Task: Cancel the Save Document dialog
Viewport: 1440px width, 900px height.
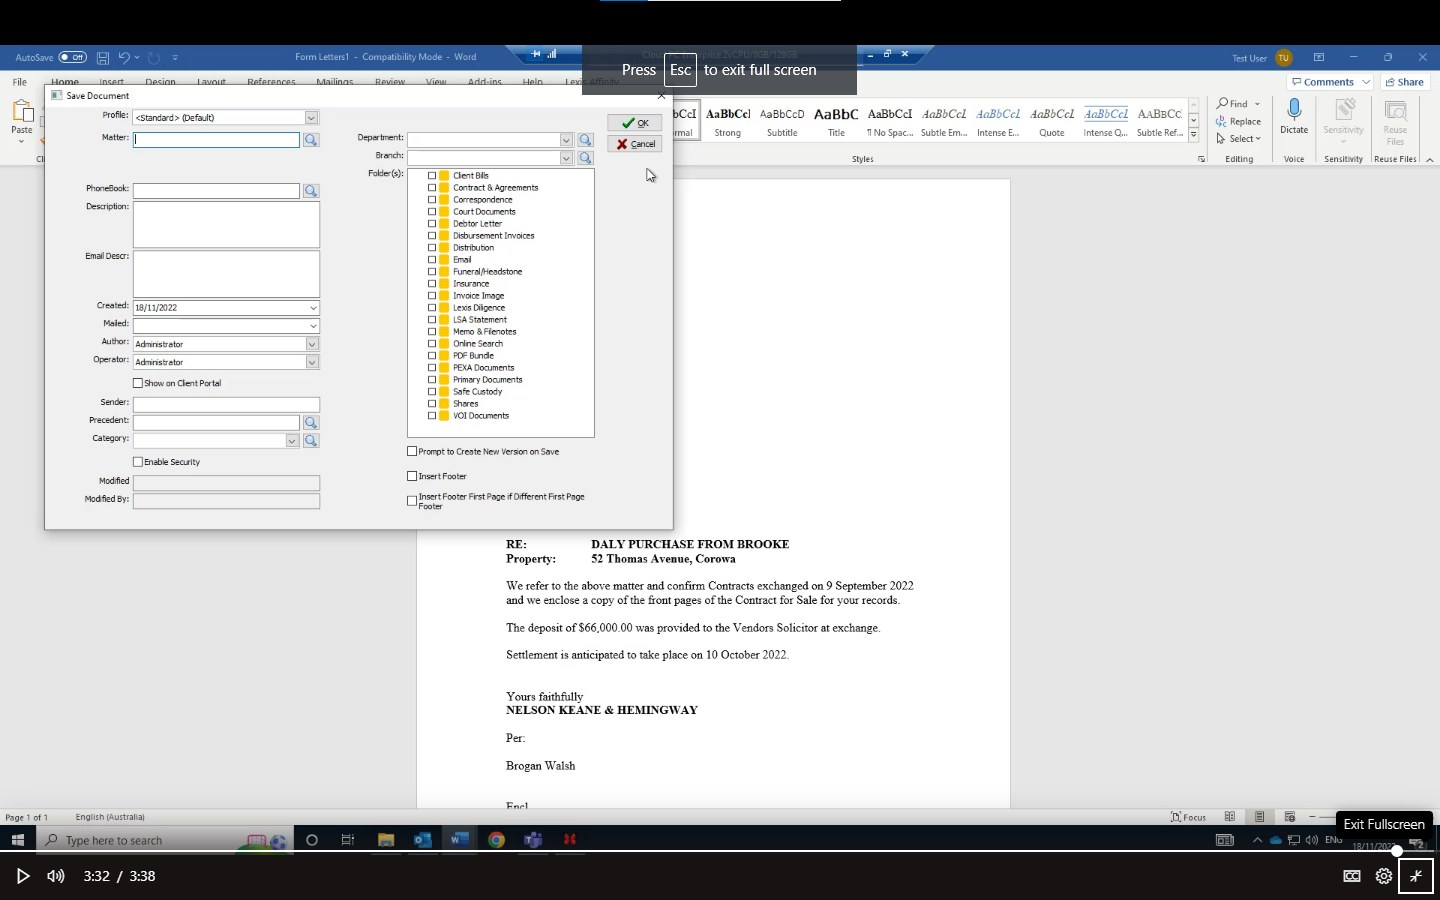Action: (635, 144)
